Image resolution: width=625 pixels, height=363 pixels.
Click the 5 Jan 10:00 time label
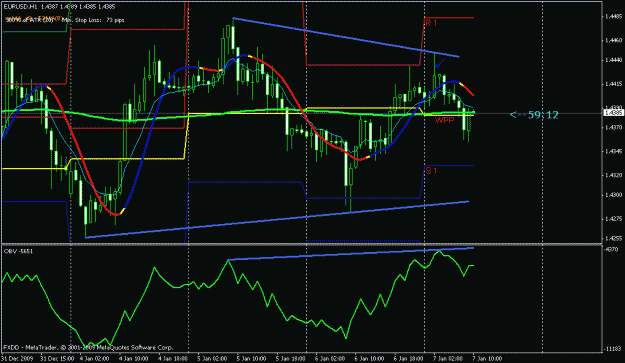252,358
